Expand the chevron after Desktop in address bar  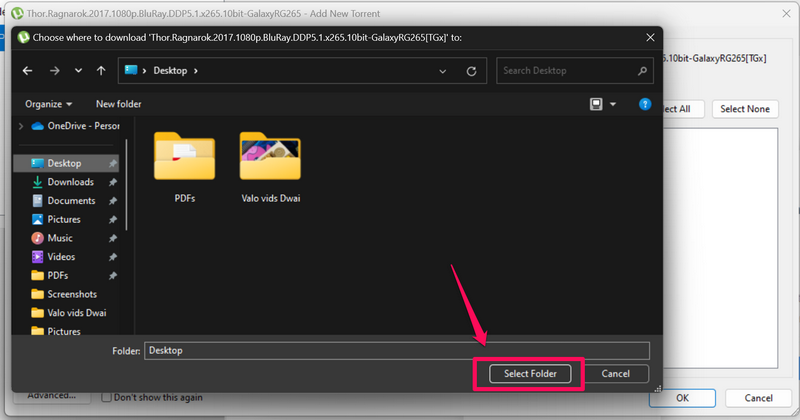pyautogui.click(x=195, y=71)
